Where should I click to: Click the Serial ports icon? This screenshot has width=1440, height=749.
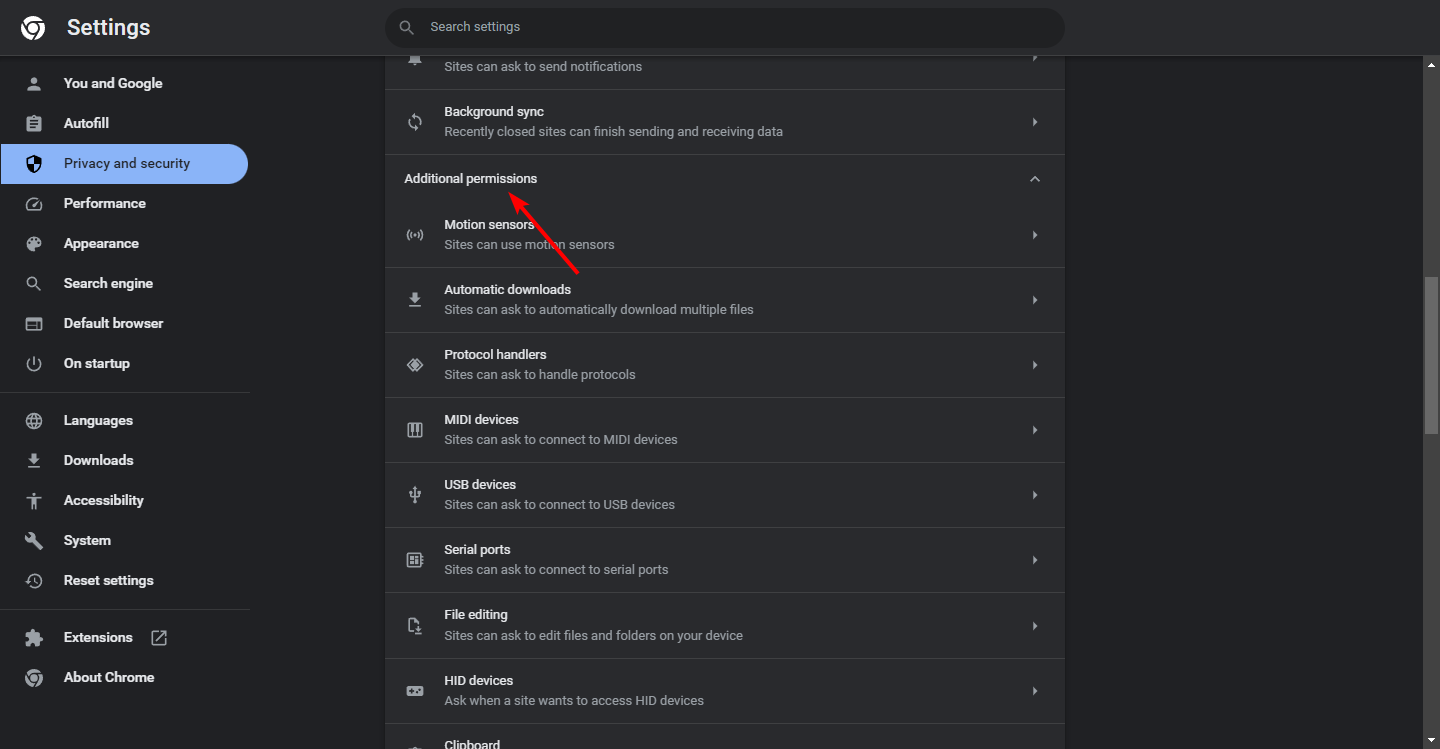(415, 560)
